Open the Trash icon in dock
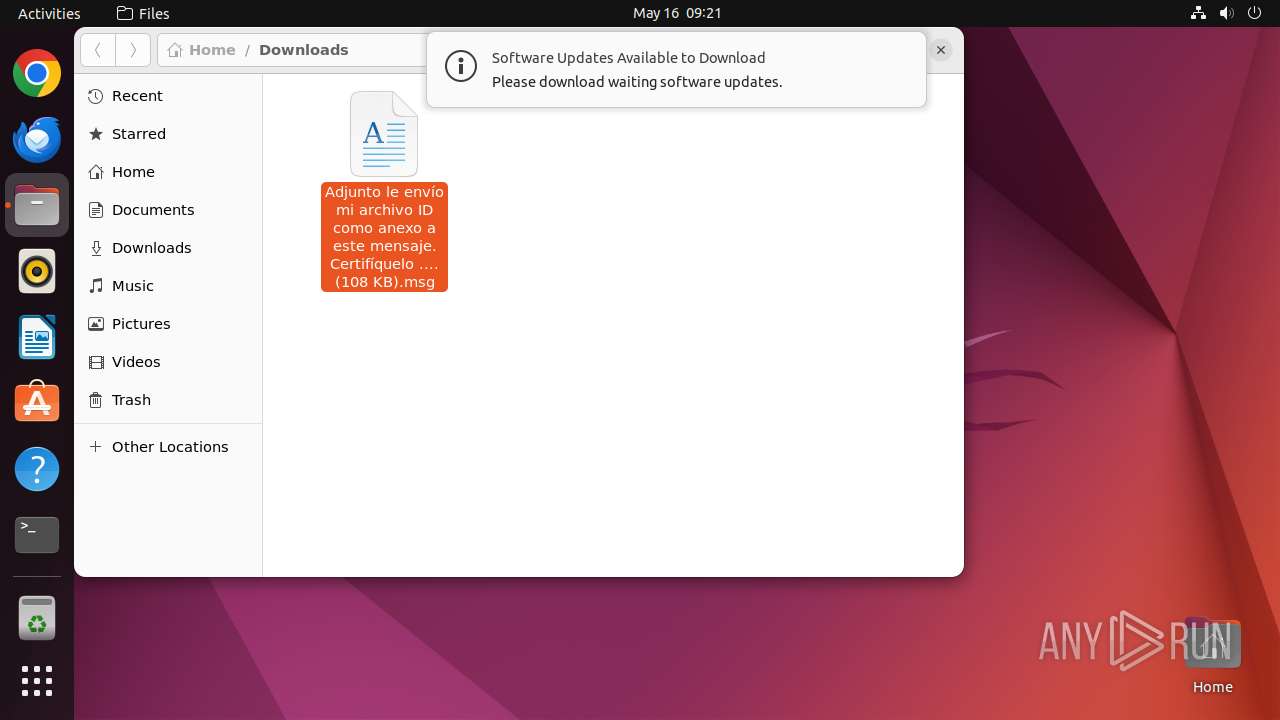The width and height of the screenshot is (1280, 720). (37, 617)
